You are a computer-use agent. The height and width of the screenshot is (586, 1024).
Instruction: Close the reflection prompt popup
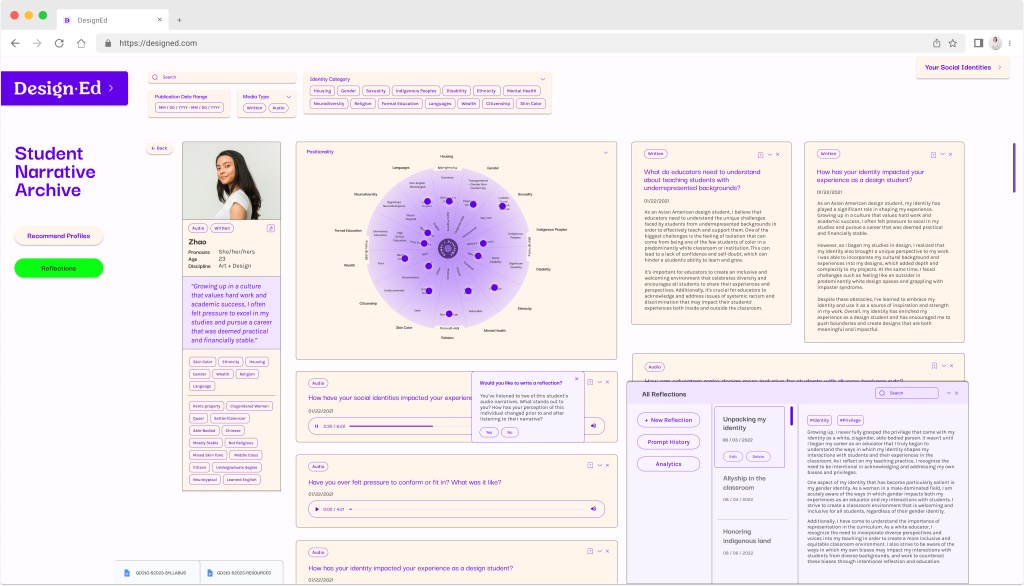coord(576,379)
